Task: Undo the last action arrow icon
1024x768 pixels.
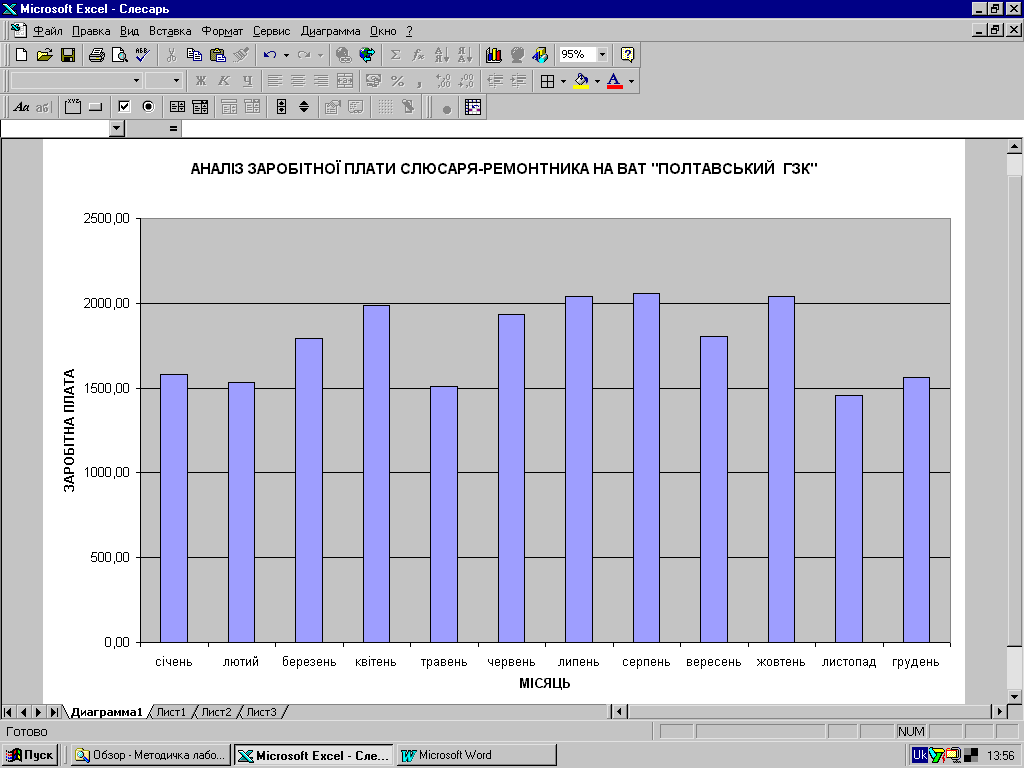Action: tap(270, 55)
